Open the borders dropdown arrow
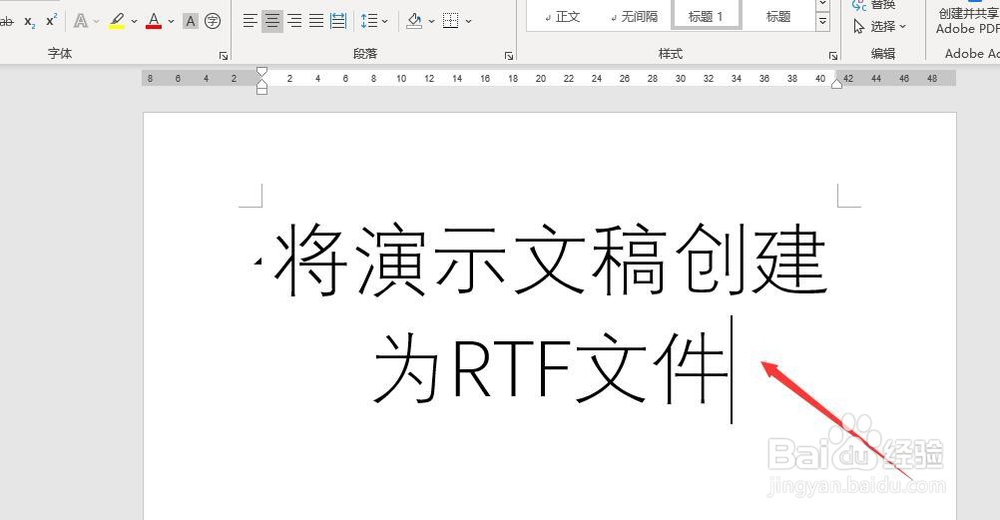The width and height of the screenshot is (1000, 520). click(469, 21)
